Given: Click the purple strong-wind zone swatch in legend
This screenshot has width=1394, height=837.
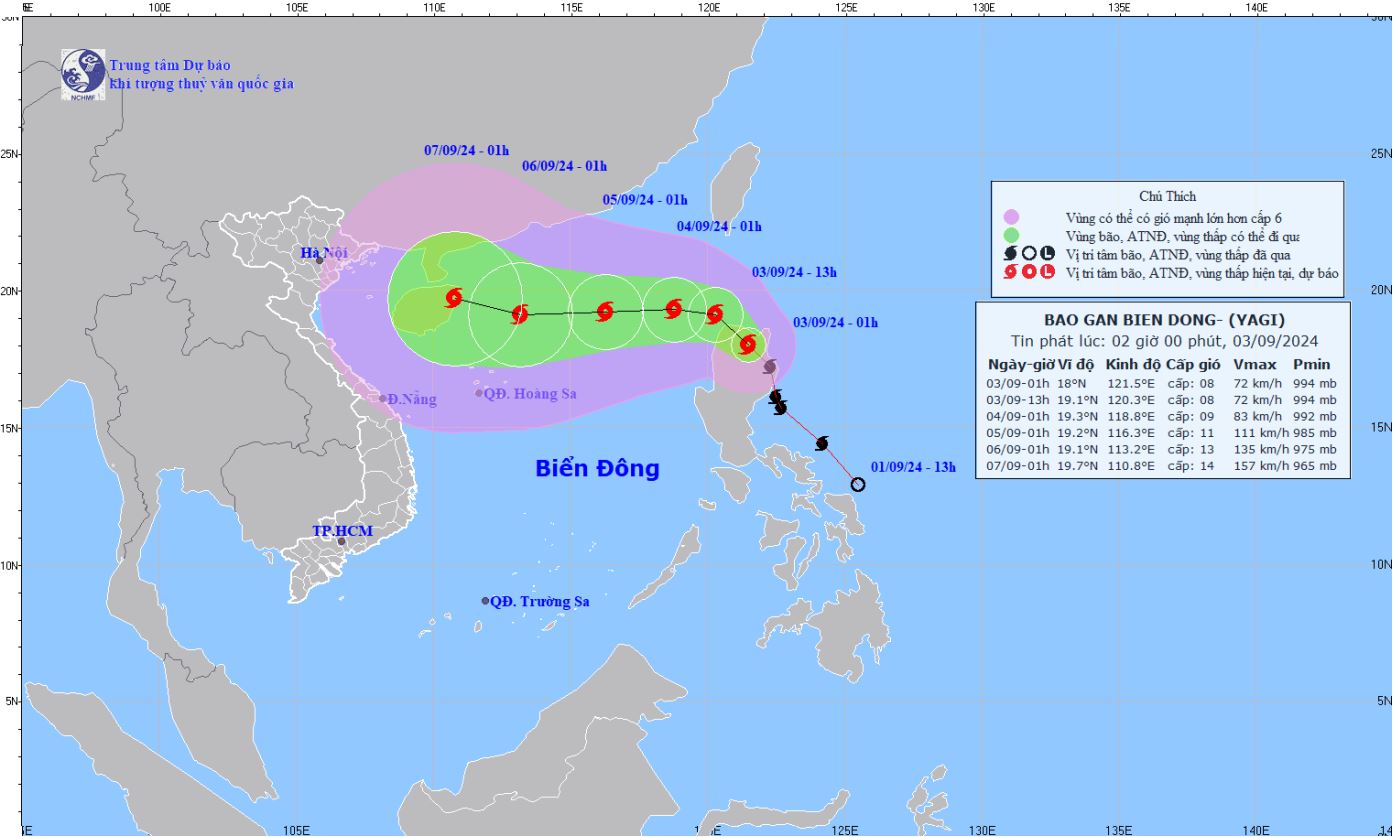Looking at the screenshot, I should click(x=1011, y=216).
